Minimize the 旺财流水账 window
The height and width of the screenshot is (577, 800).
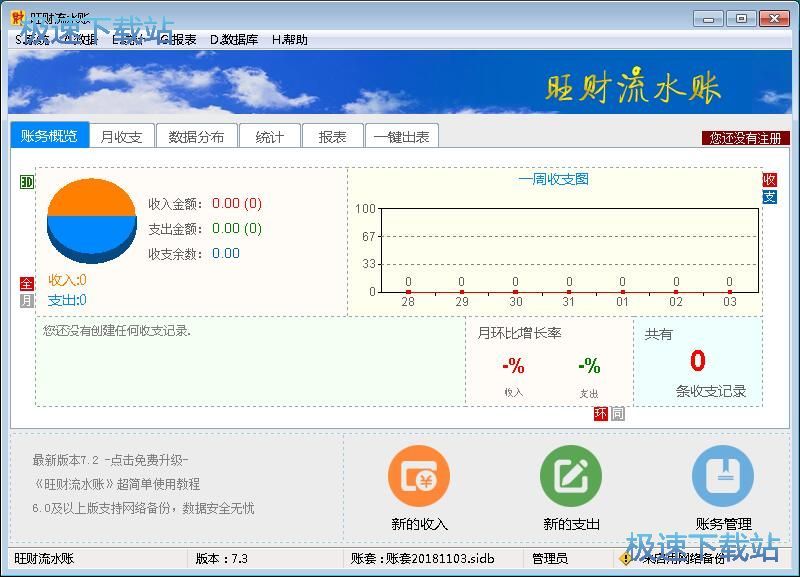pyautogui.click(x=708, y=19)
